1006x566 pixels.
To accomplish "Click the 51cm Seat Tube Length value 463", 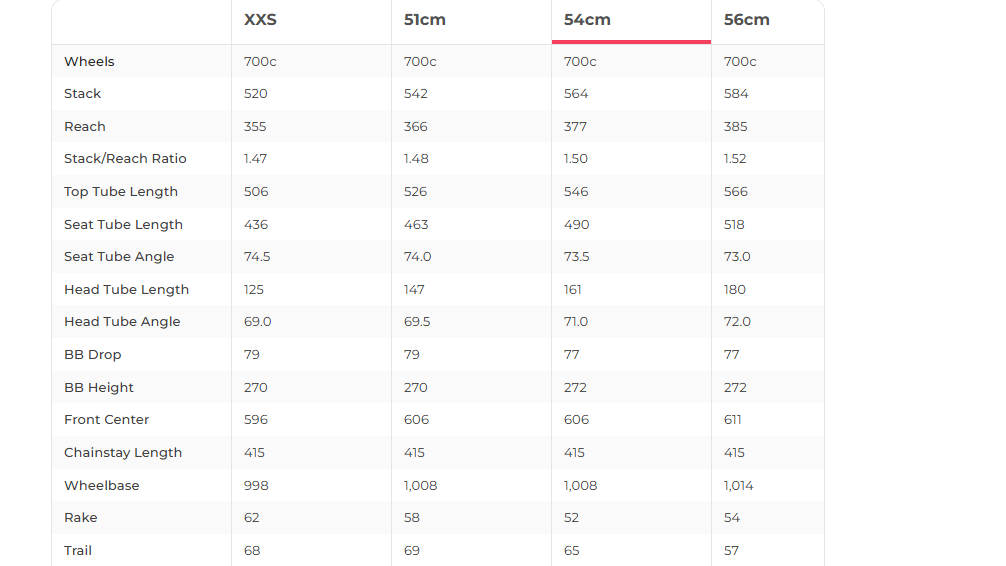I will [416, 225].
